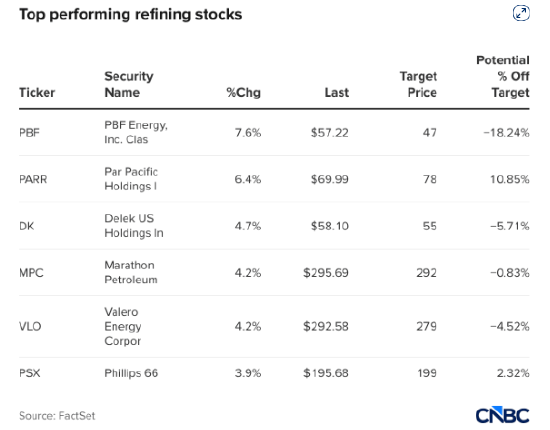Click the expand chart icon
Viewport: 550px width, 430px height.
521,14
